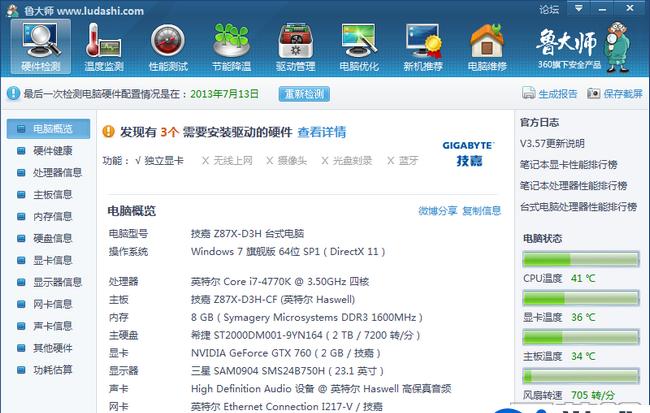Open V3.57更新说明 in 官方日志

click(552, 143)
